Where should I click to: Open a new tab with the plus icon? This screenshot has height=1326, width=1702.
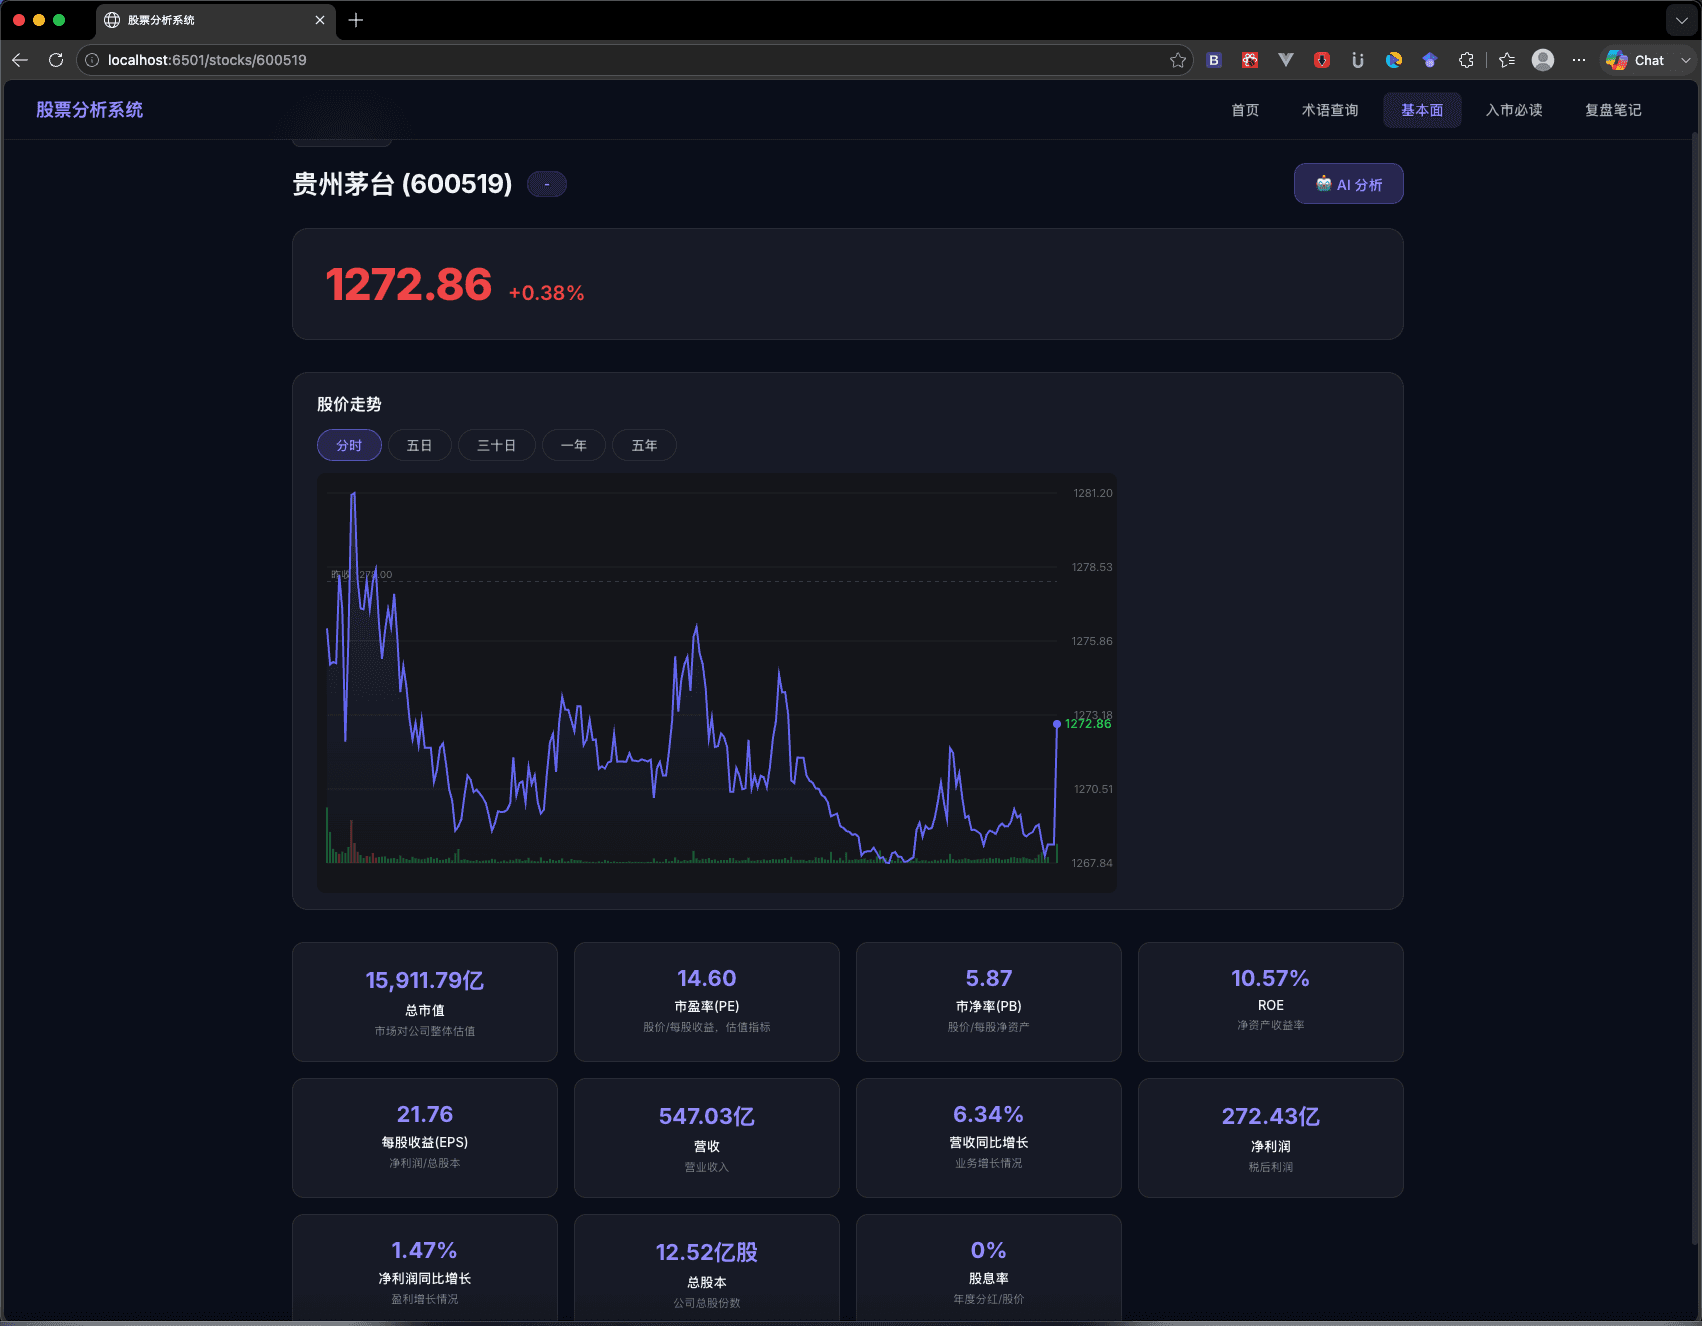point(356,20)
